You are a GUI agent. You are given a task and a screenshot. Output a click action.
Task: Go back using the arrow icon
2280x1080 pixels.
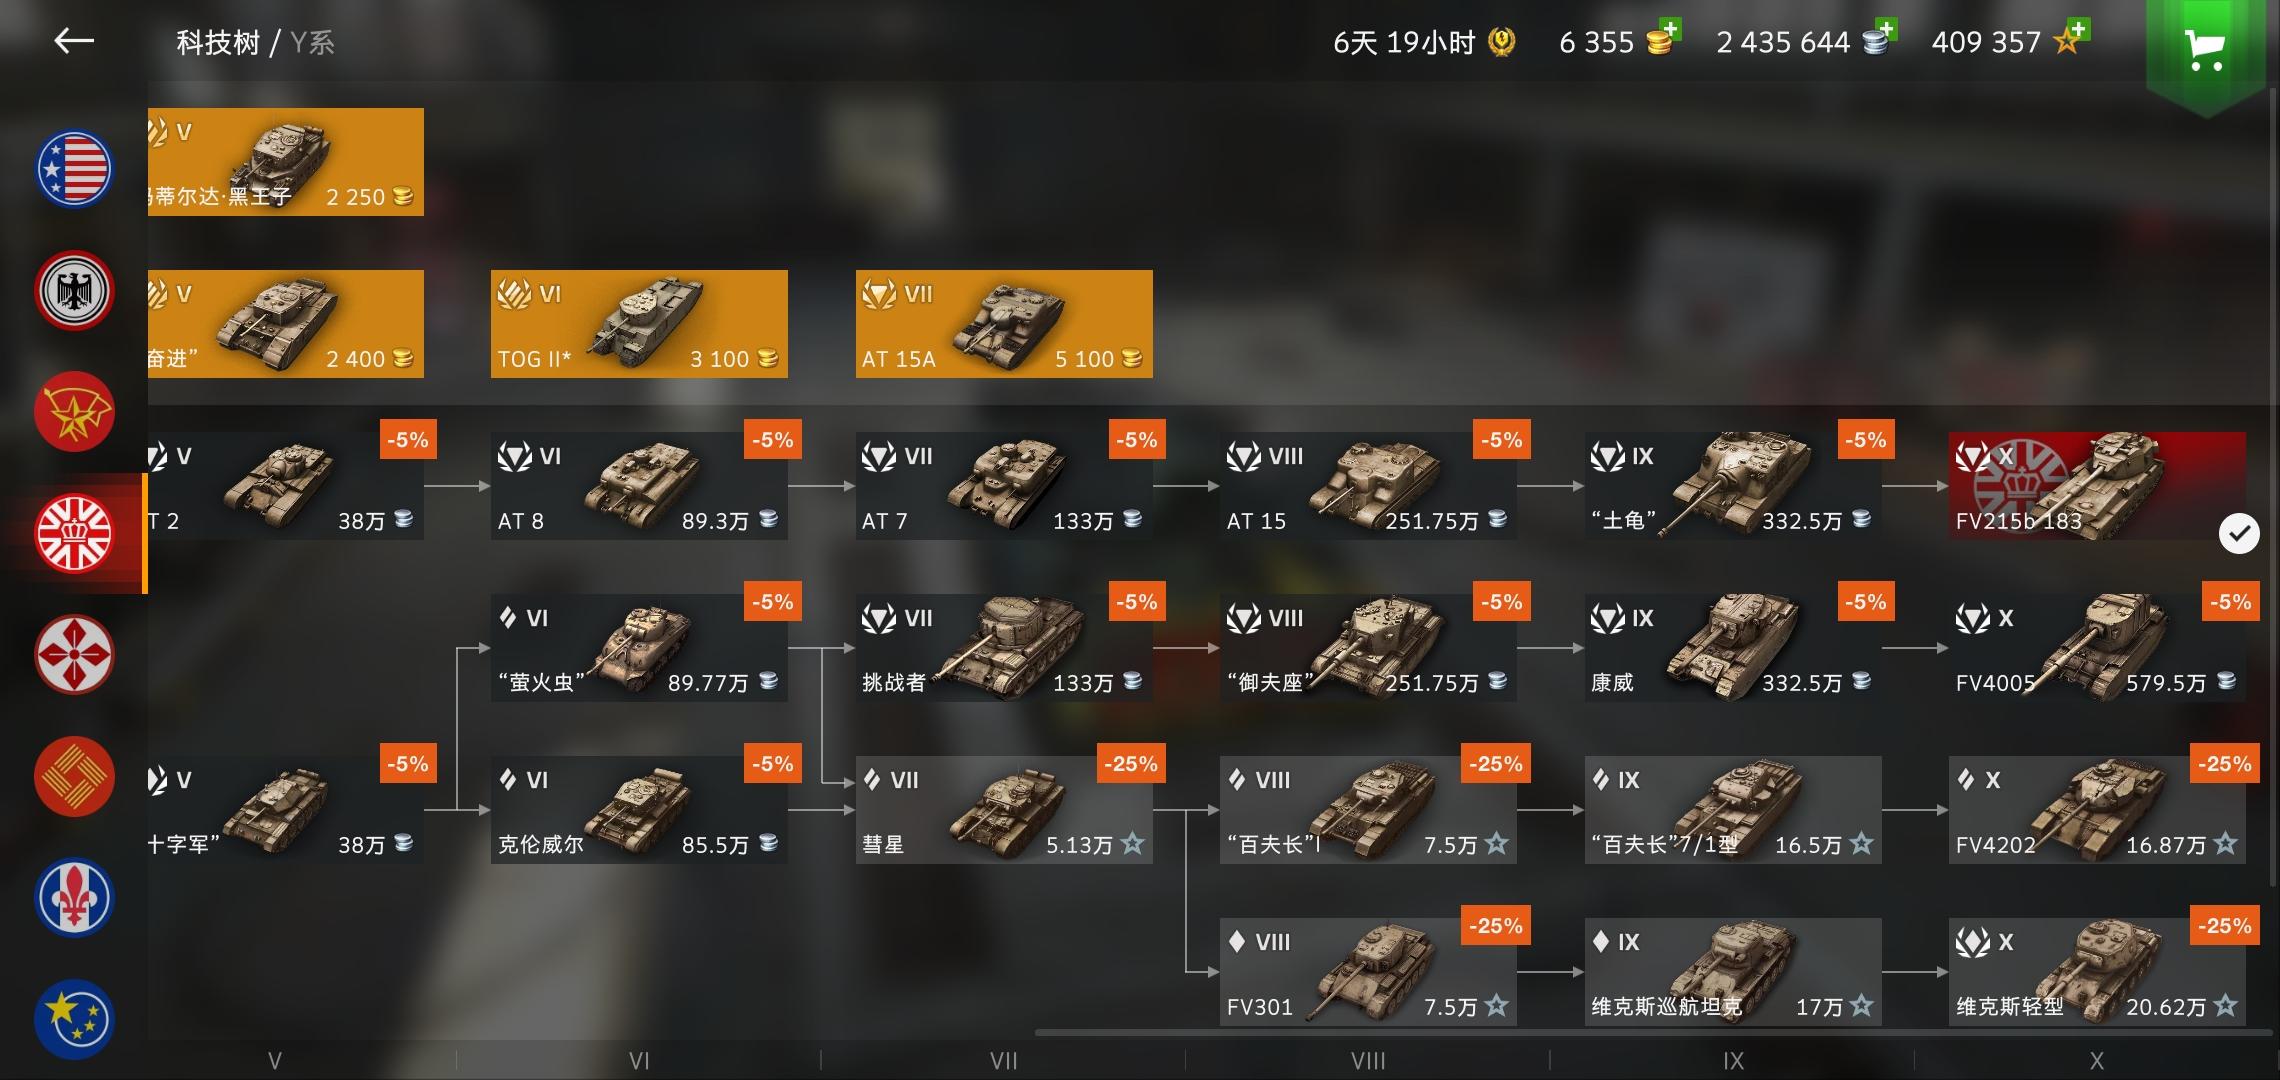tap(74, 41)
